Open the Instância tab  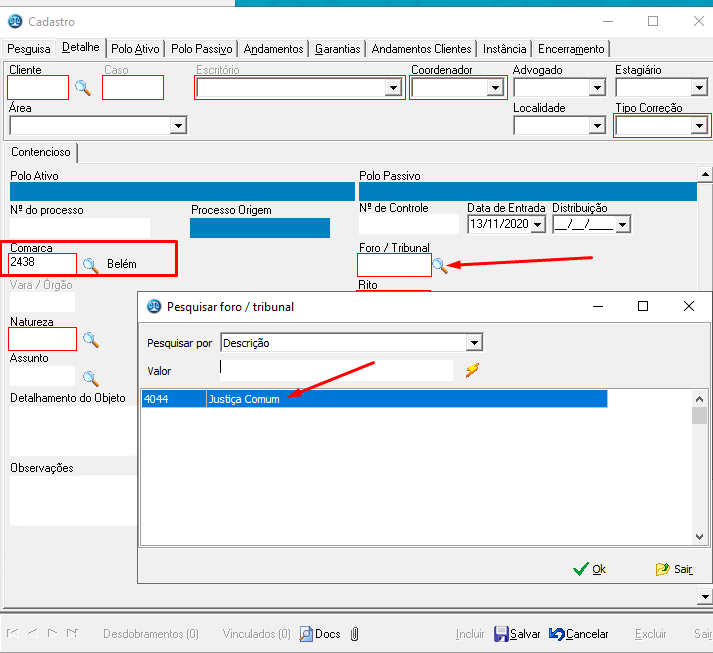(x=504, y=49)
